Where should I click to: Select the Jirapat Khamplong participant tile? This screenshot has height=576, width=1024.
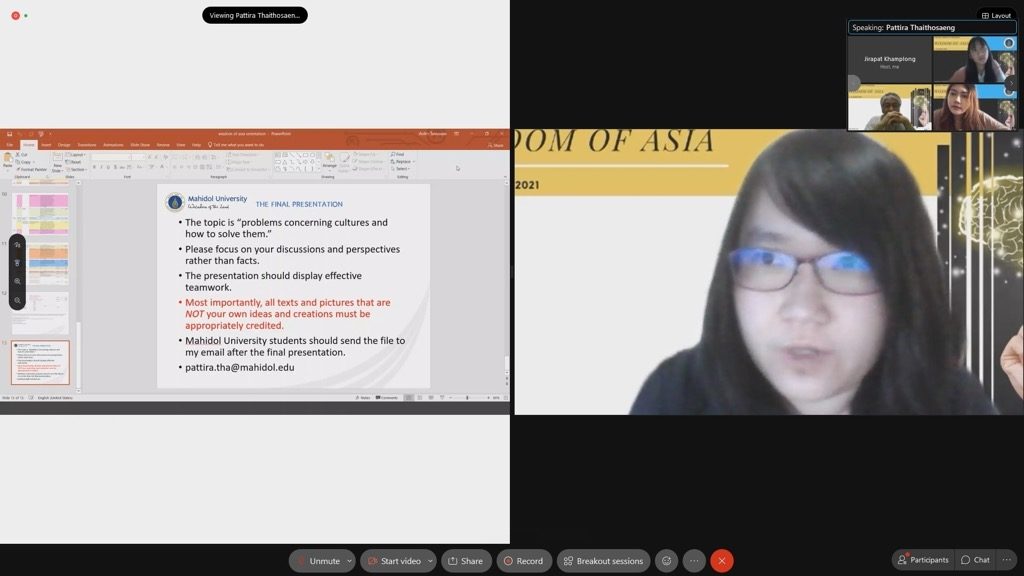[x=889, y=60]
